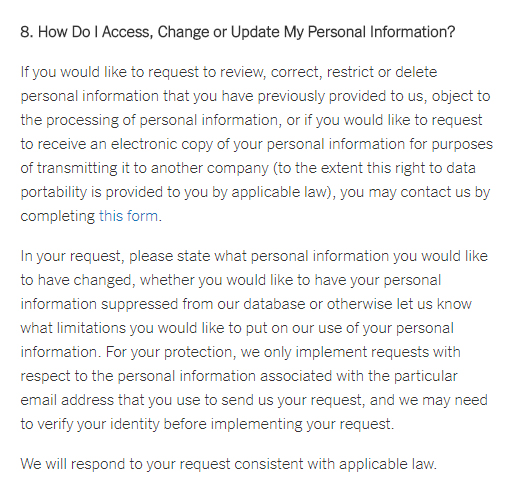Screen dimensions: 506x491
Task: Click the word "suppressed" in second paragraph
Action: point(139,304)
